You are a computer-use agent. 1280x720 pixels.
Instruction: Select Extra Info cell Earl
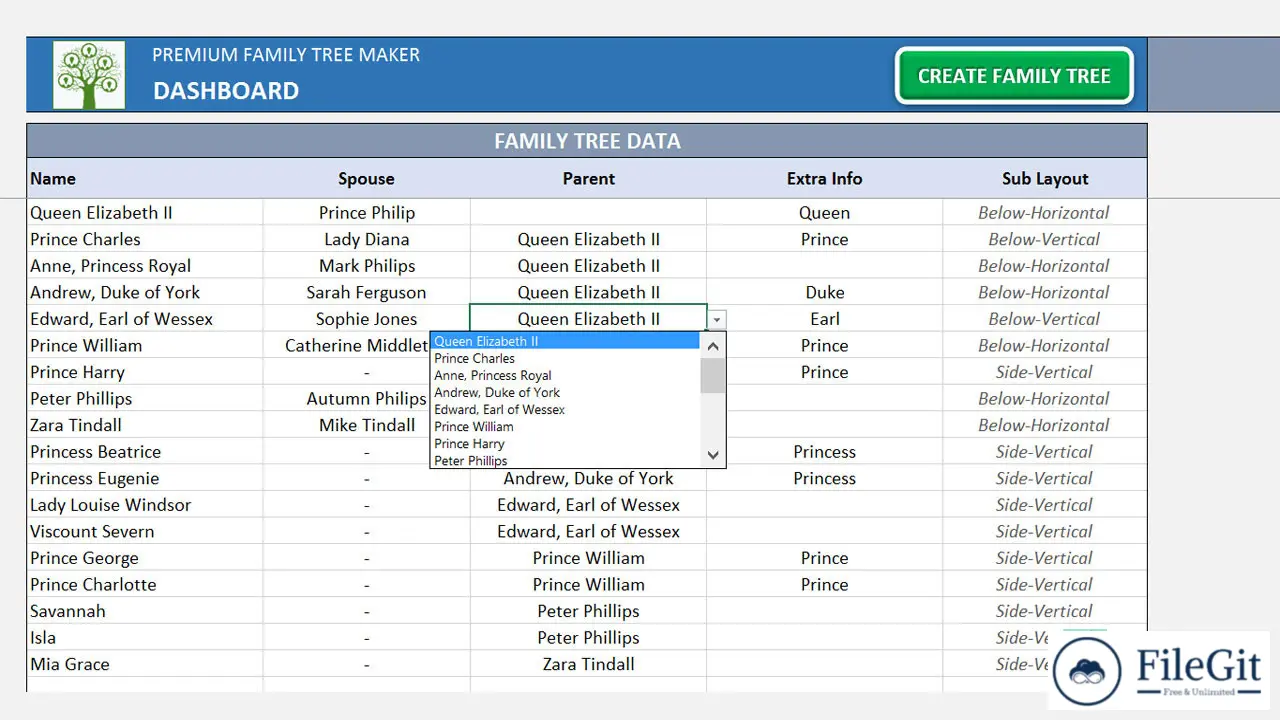pos(824,319)
